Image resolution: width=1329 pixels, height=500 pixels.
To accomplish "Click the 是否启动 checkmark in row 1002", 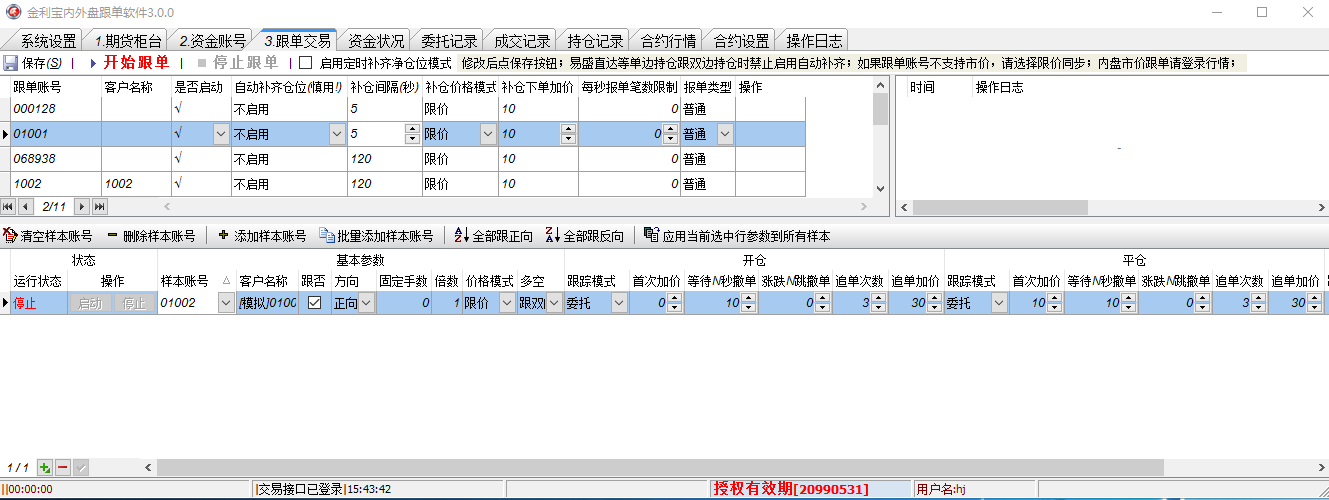I will 179,184.
